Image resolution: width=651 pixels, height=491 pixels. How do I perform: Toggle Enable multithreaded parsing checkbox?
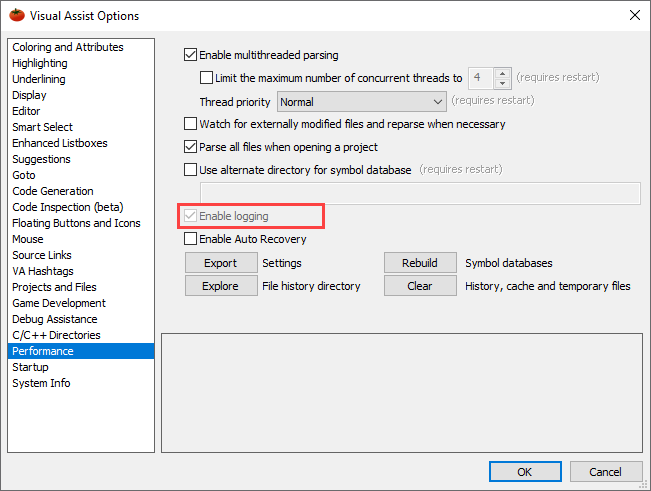click(191, 55)
